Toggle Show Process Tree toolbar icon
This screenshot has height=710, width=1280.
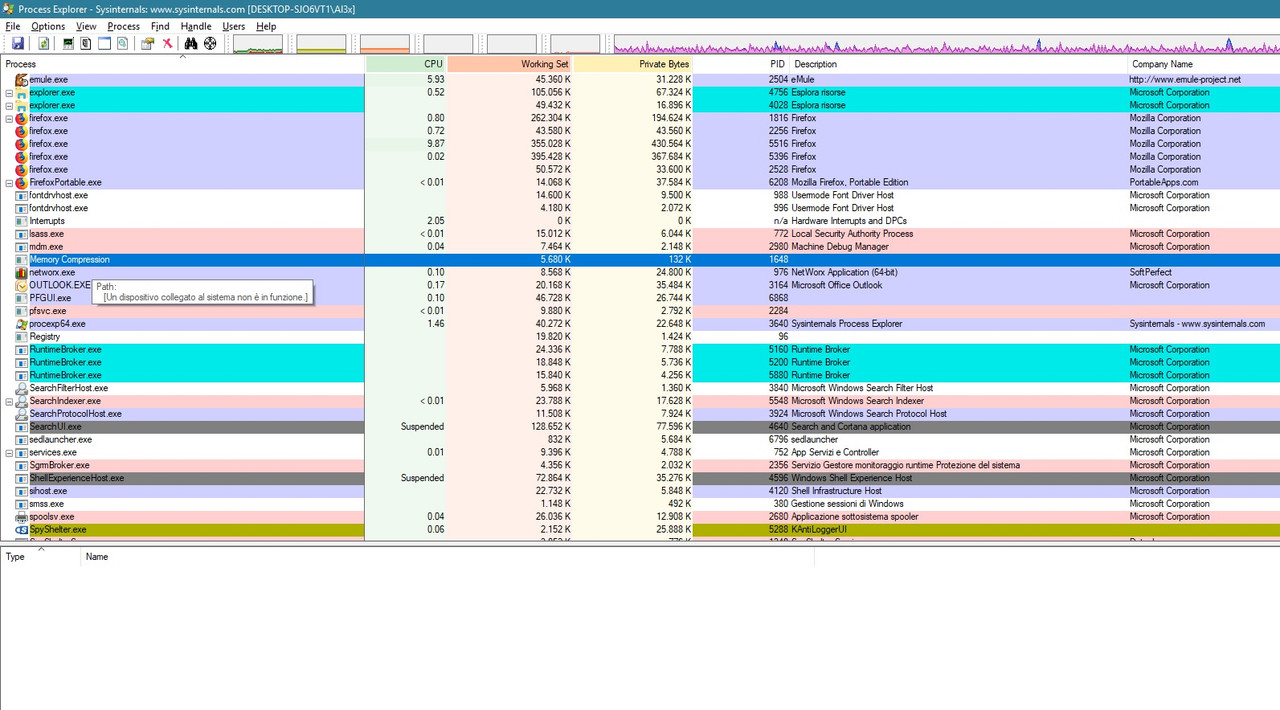tap(86, 44)
